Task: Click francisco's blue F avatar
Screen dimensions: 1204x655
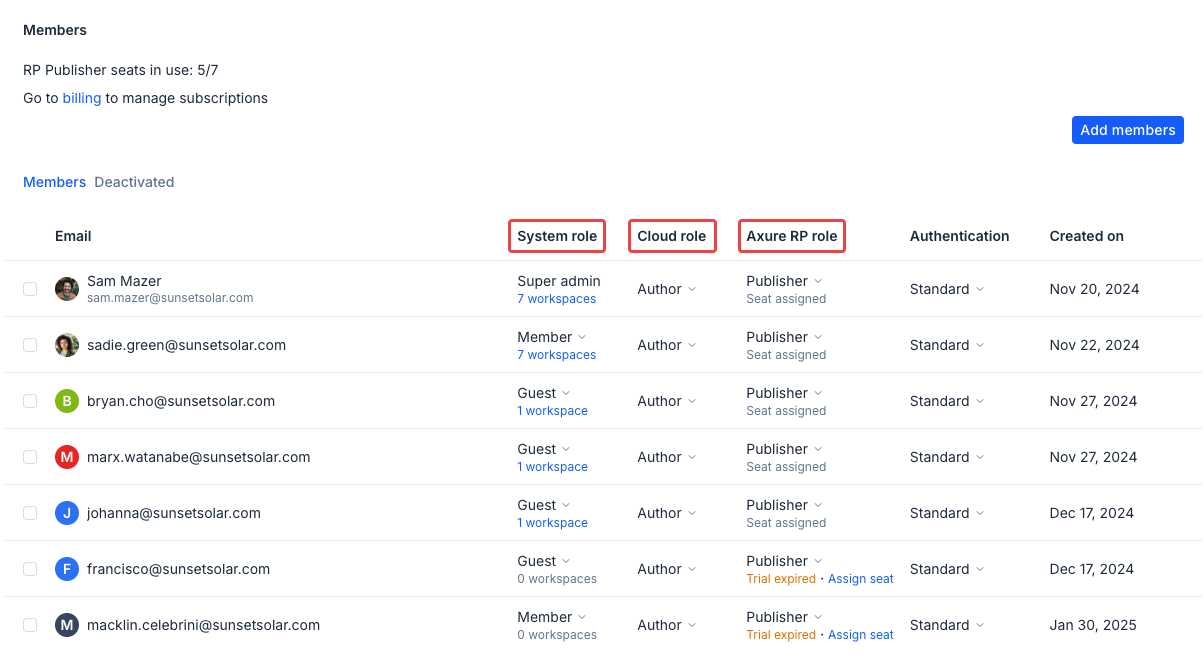Action: tap(66, 569)
